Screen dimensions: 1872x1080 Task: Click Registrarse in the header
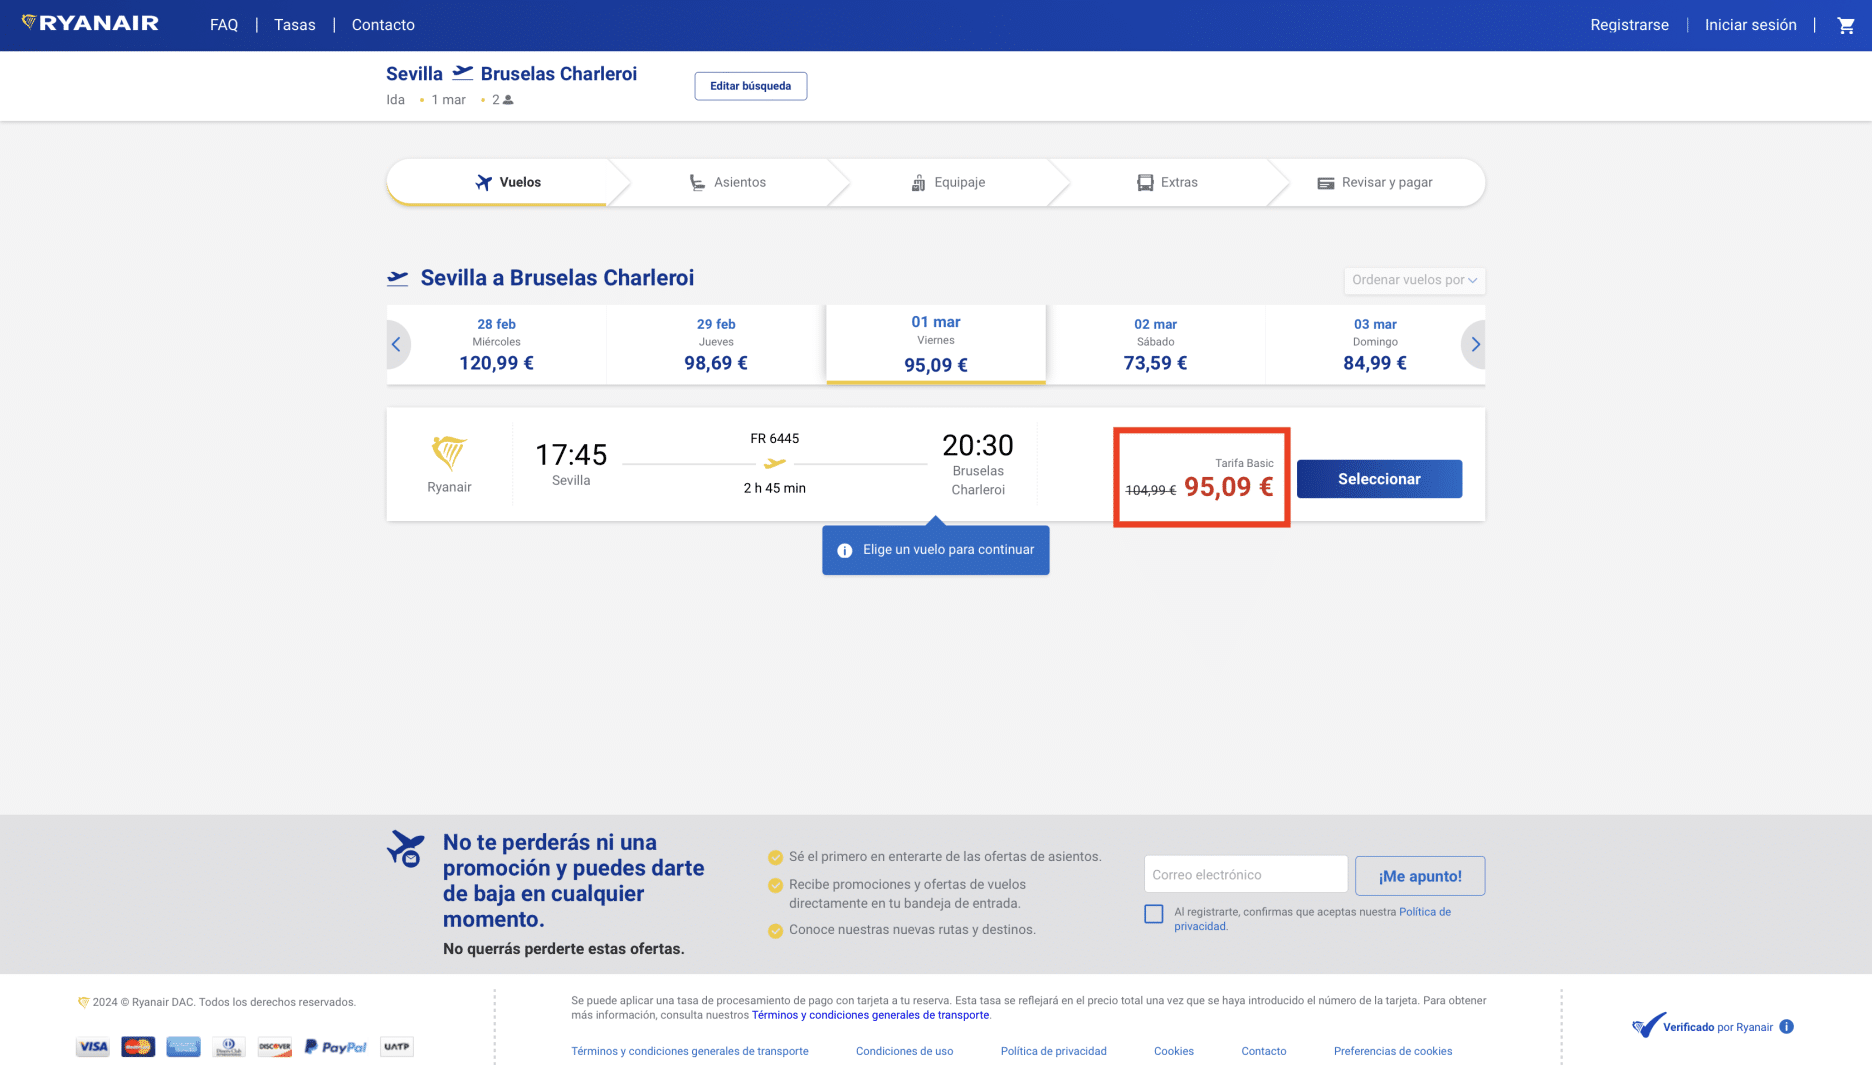(x=1629, y=25)
